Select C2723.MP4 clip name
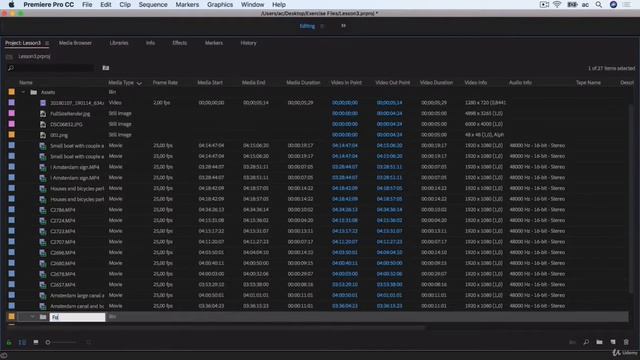This screenshot has width=640, height=360. click(x=63, y=231)
